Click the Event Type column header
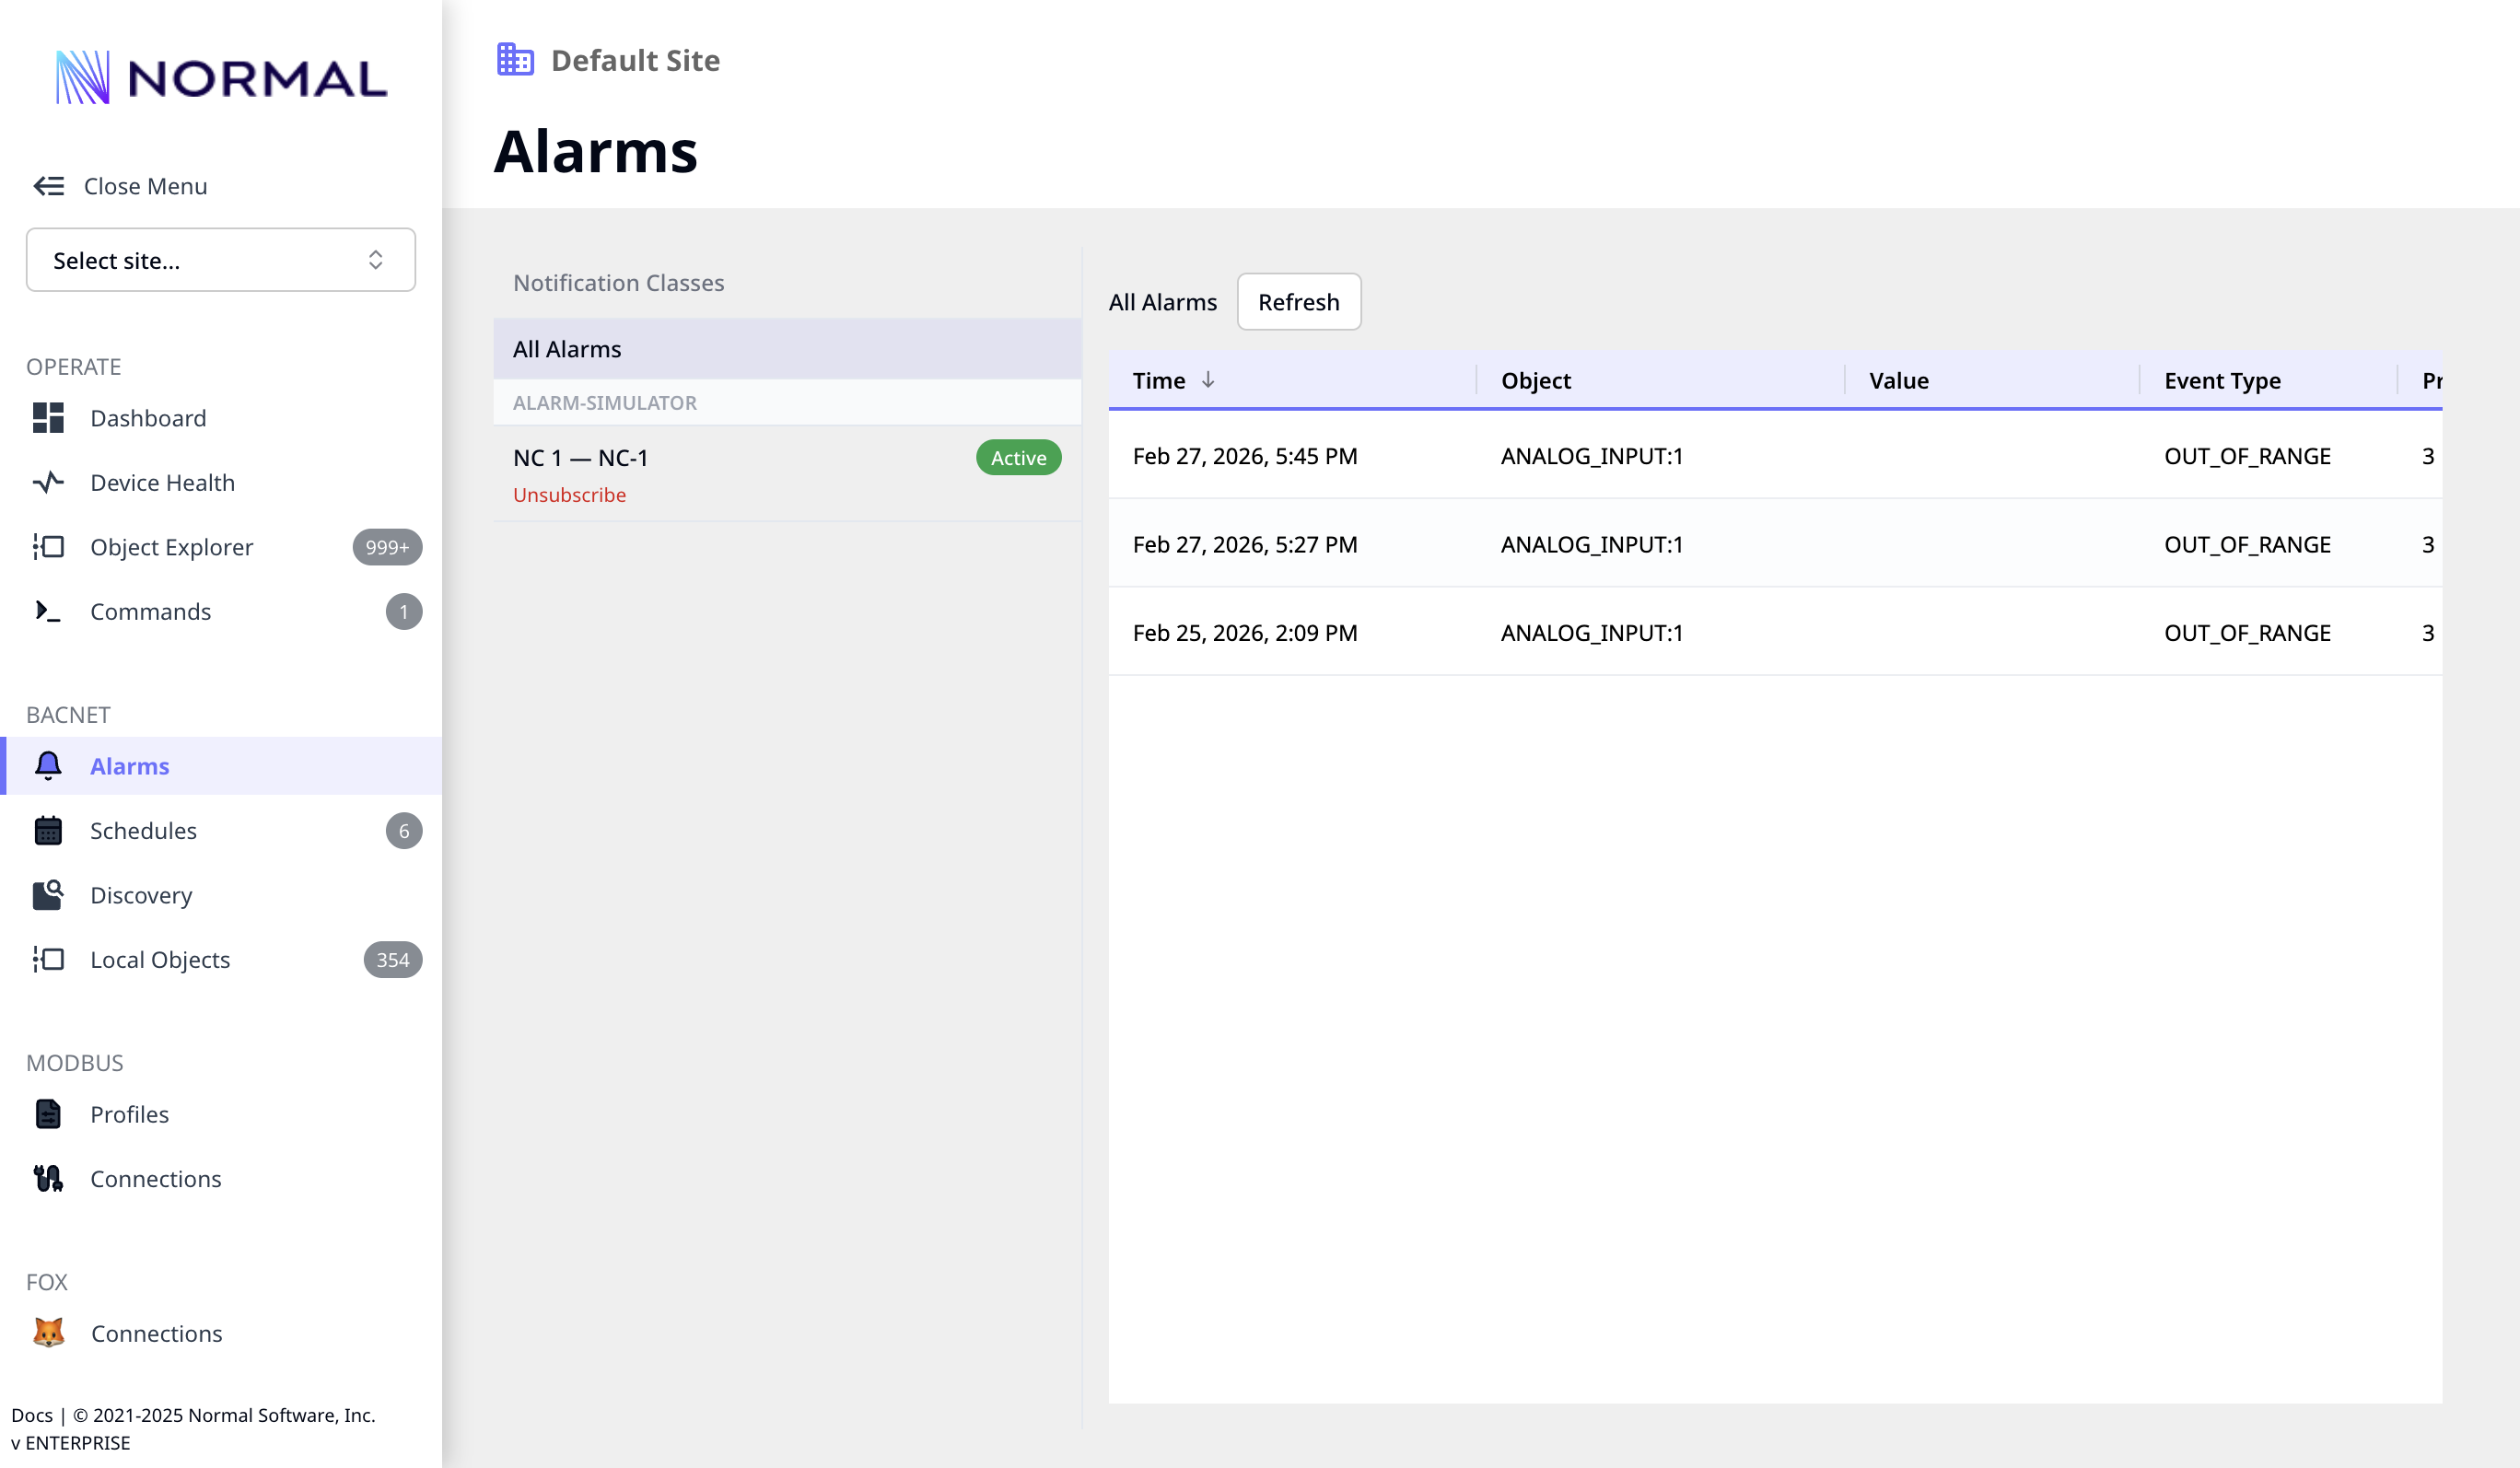Viewport: 2520px width, 1468px height. pos(2222,381)
